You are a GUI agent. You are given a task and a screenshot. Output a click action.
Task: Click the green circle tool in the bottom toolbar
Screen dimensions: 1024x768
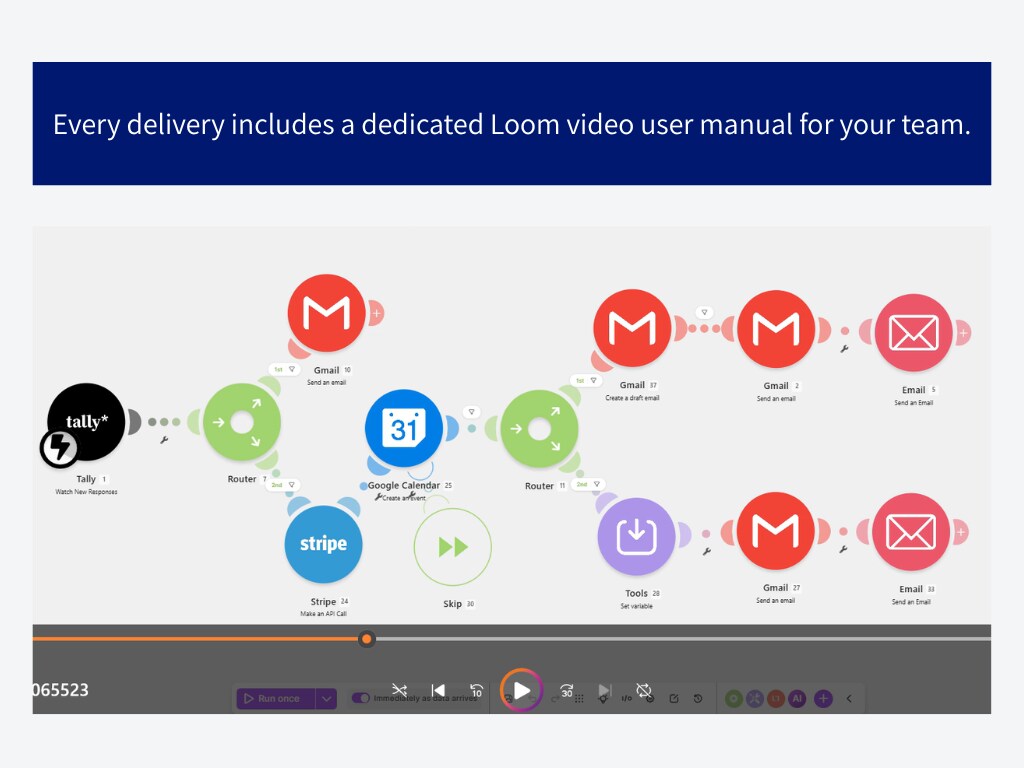(734, 699)
